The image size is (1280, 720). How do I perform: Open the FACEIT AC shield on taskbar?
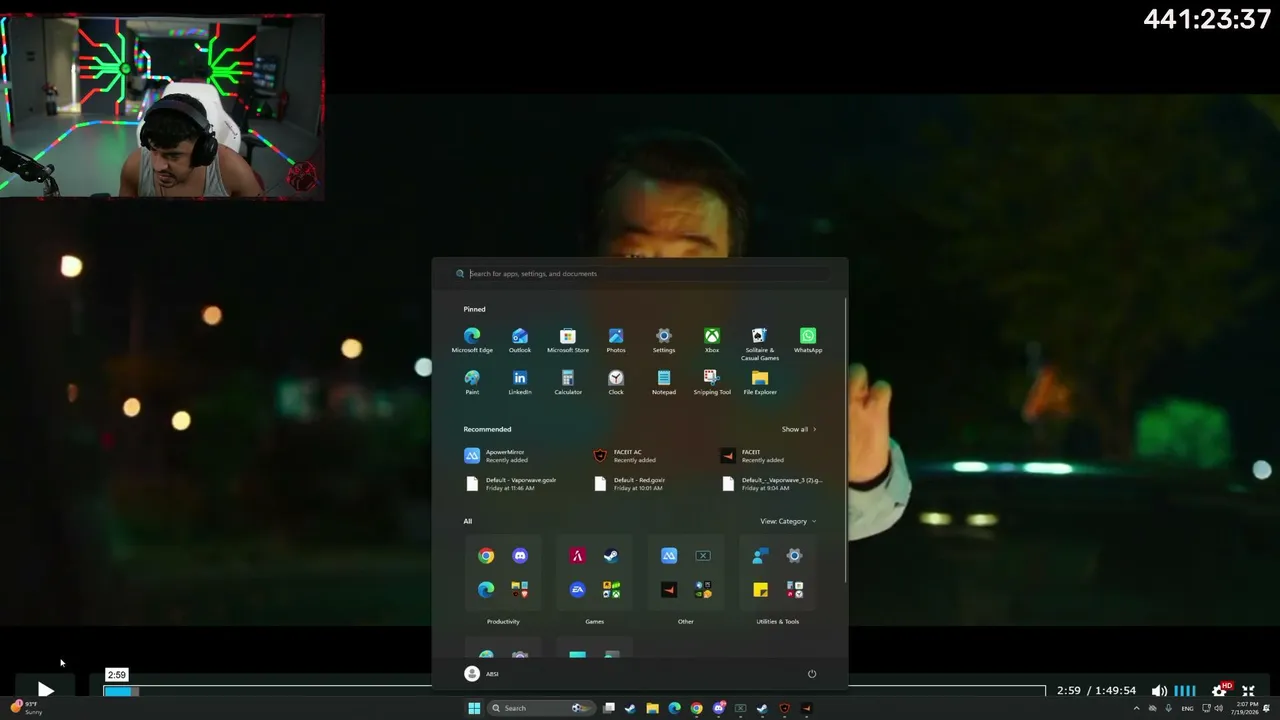[784, 708]
